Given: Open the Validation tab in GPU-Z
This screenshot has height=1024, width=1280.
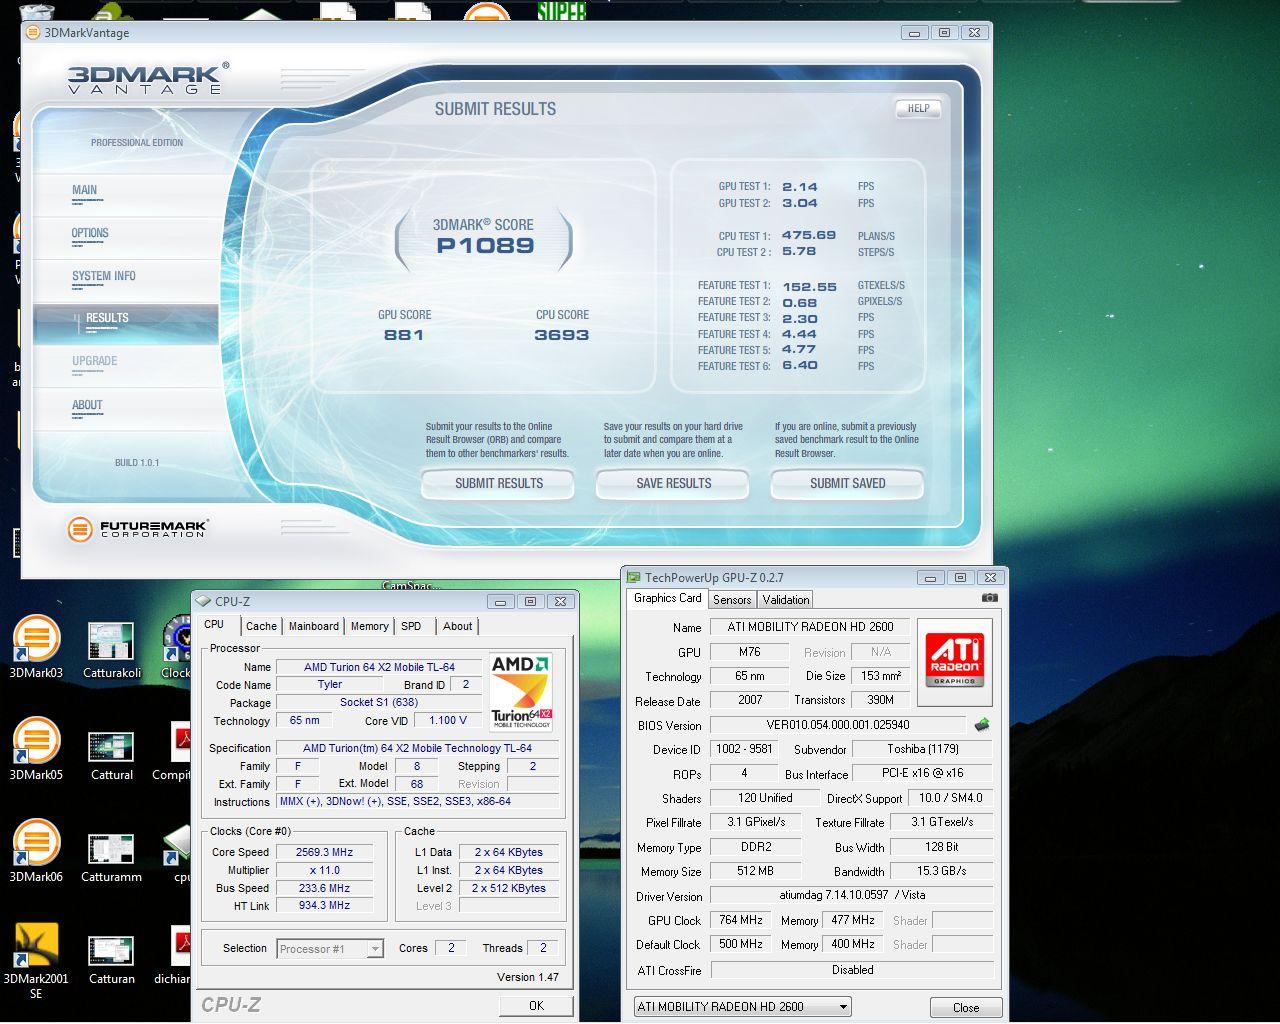Looking at the screenshot, I should (x=785, y=600).
